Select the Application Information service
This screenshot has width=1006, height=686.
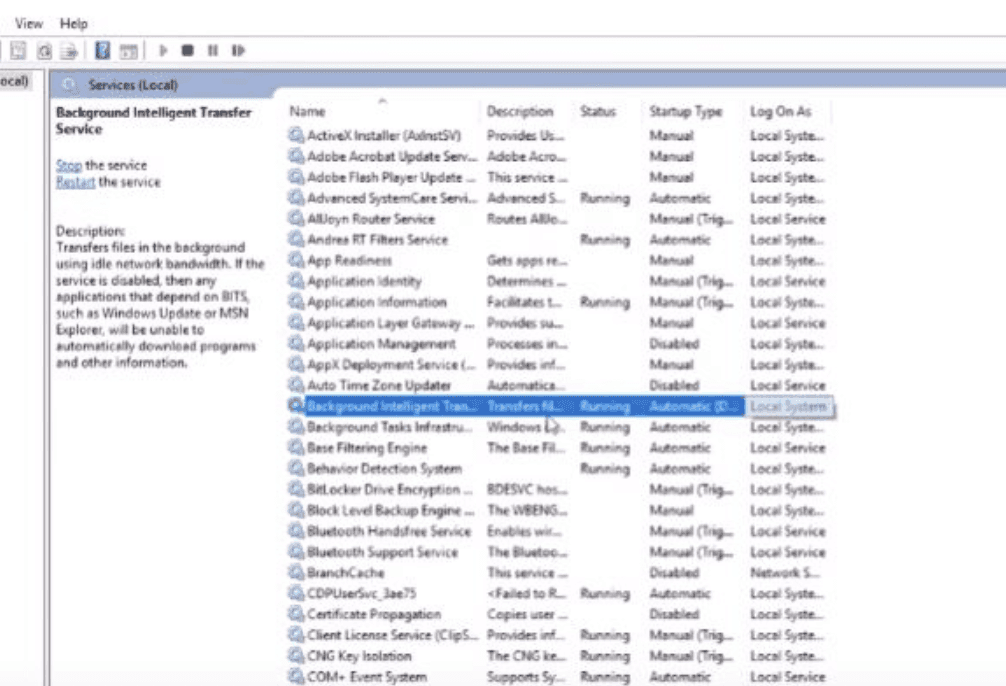[559, 302]
